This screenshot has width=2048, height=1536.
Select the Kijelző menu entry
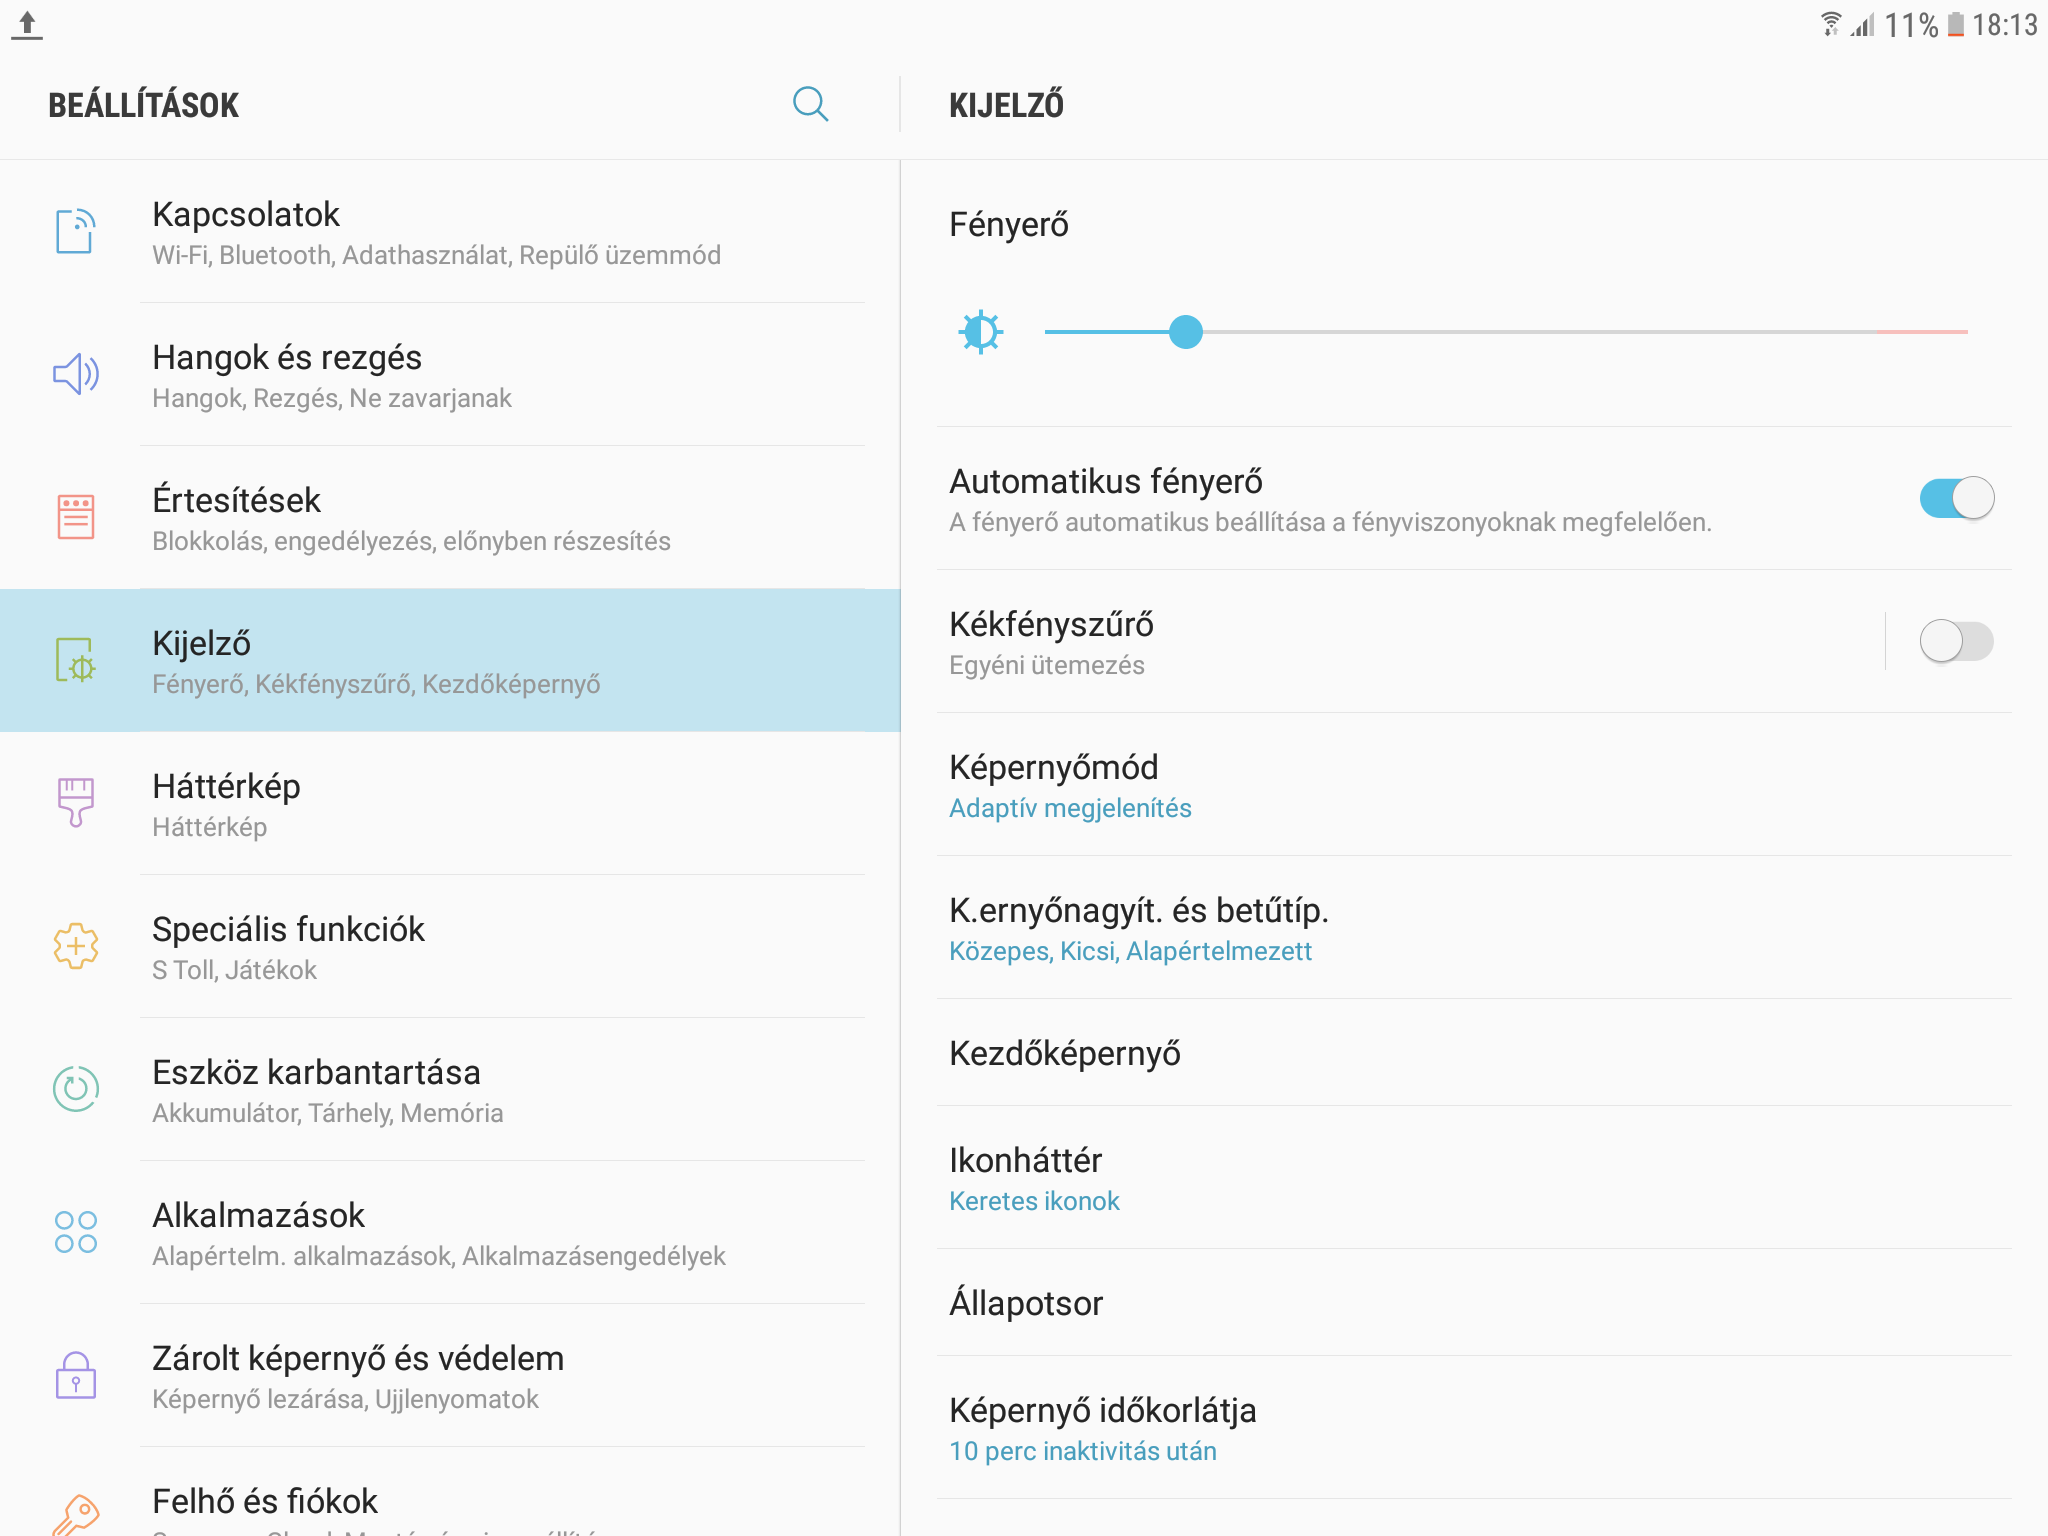[x=450, y=660]
